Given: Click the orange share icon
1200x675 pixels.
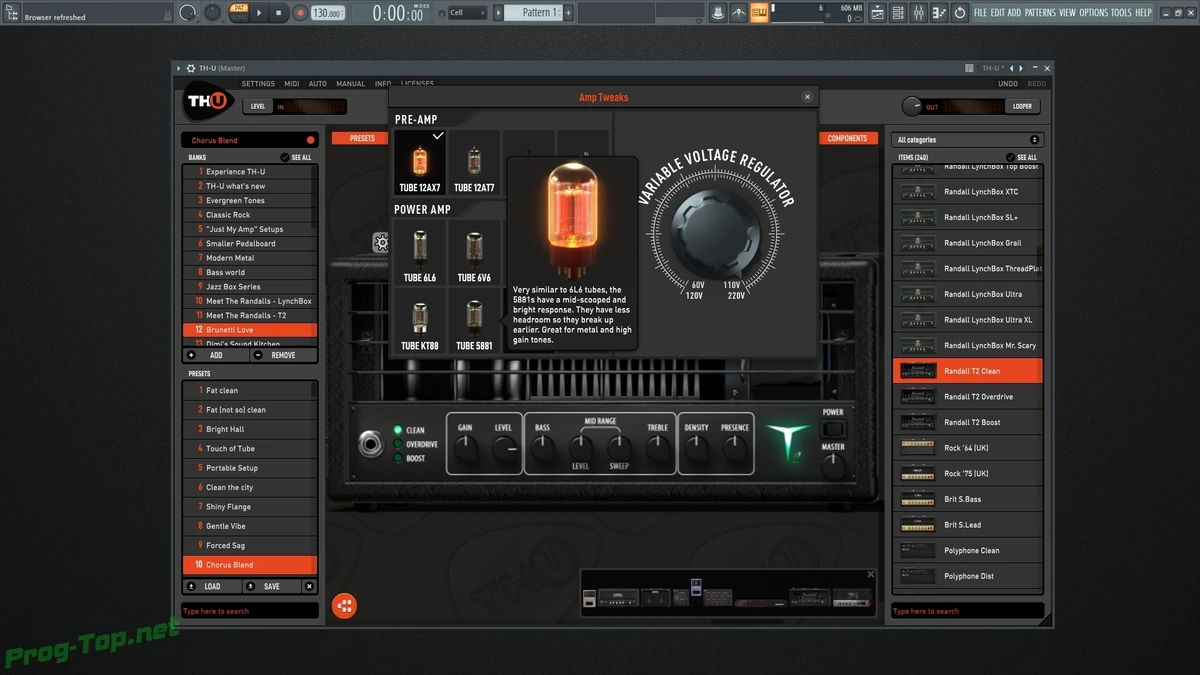Looking at the screenshot, I should [x=344, y=605].
